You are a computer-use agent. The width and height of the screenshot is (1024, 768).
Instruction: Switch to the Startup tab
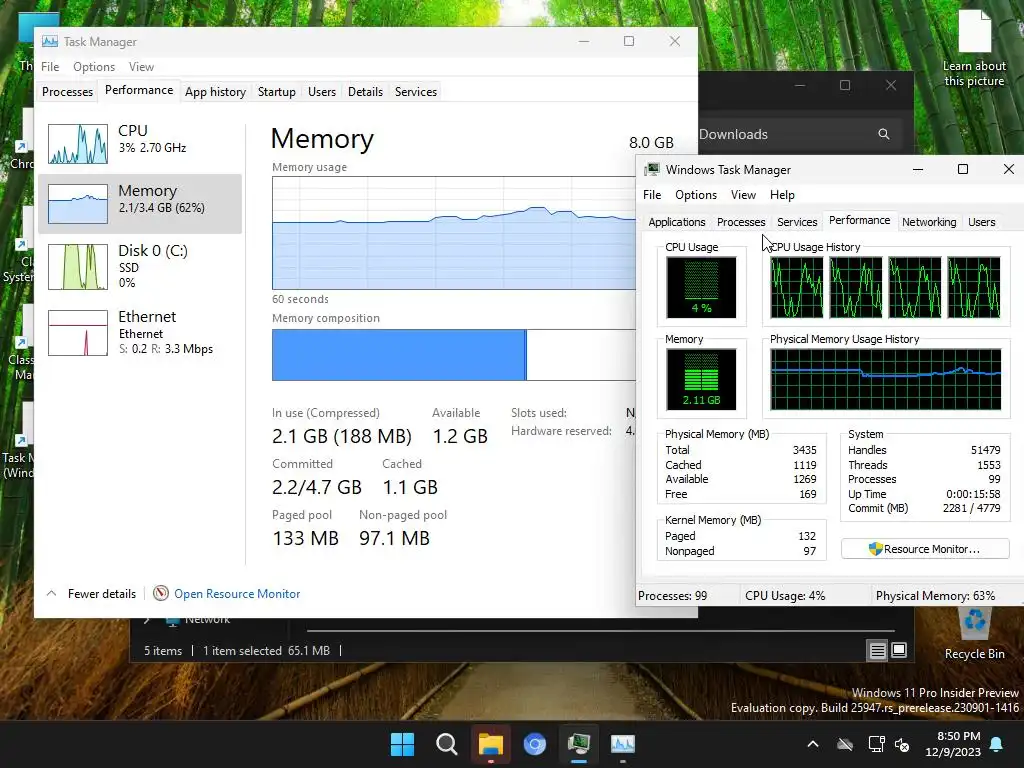(276, 91)
